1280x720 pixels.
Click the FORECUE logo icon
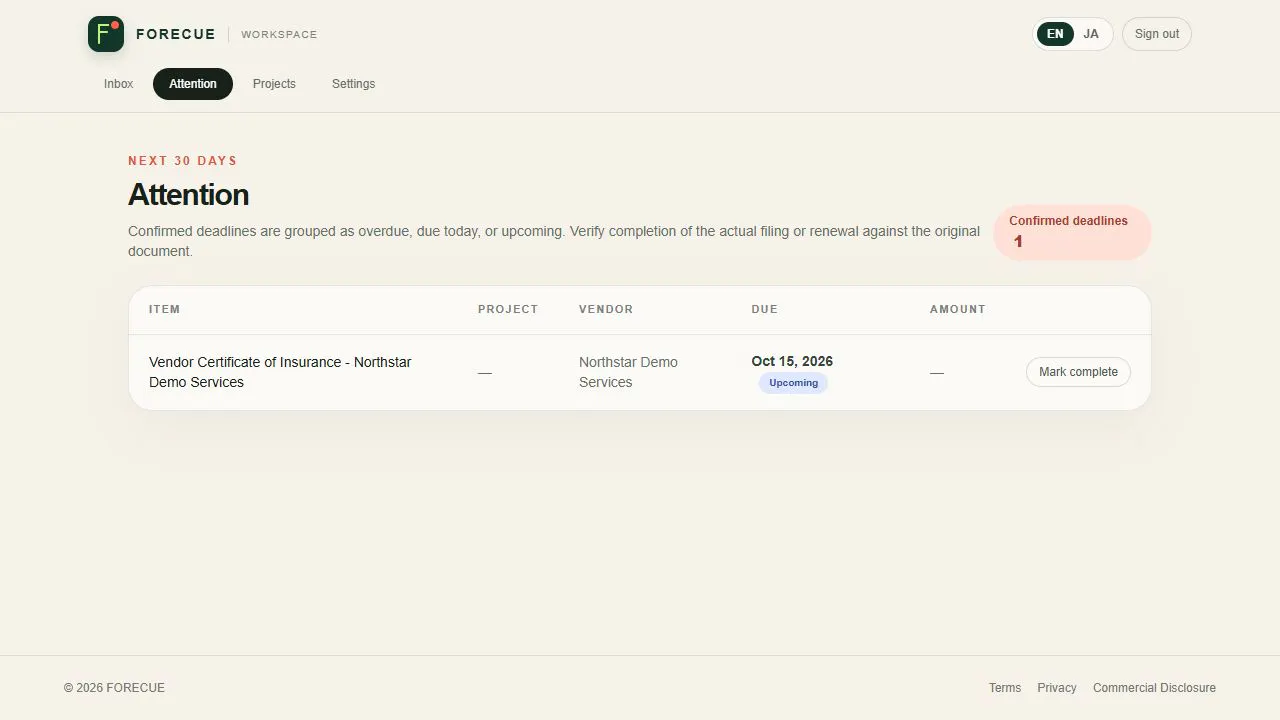(106, 34)
